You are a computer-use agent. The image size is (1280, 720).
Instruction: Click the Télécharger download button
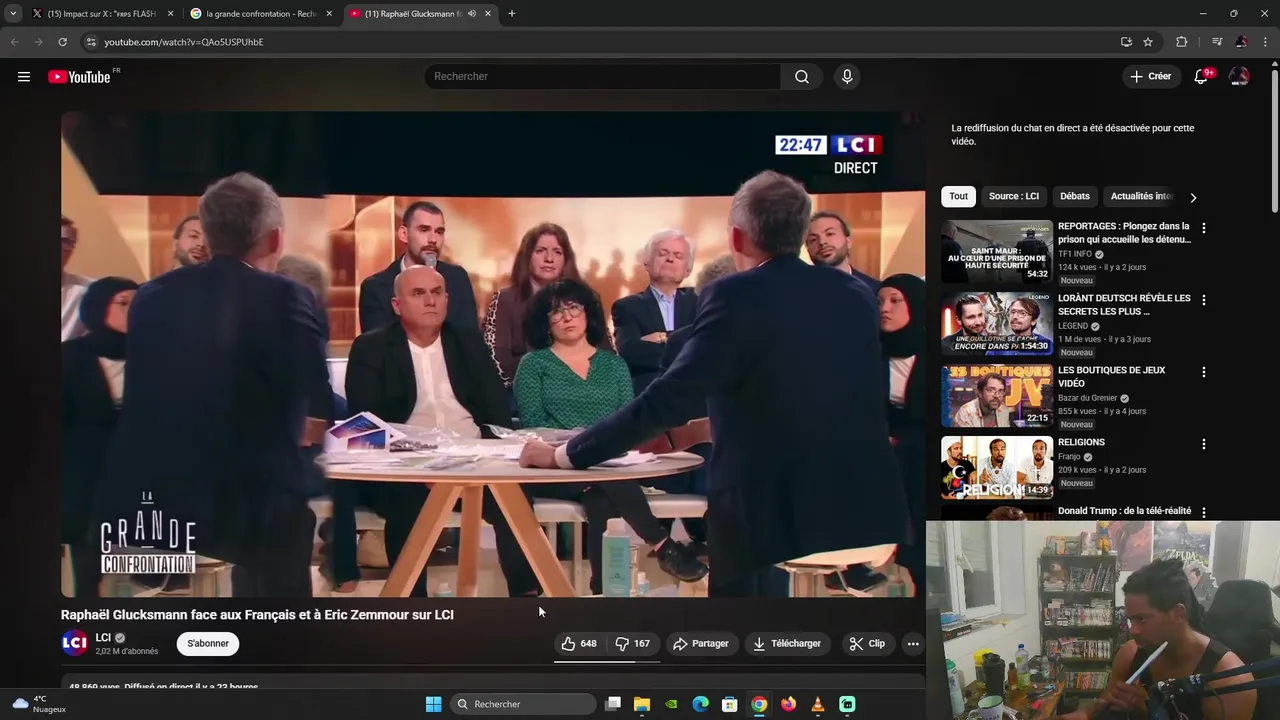tap(787, 644)
